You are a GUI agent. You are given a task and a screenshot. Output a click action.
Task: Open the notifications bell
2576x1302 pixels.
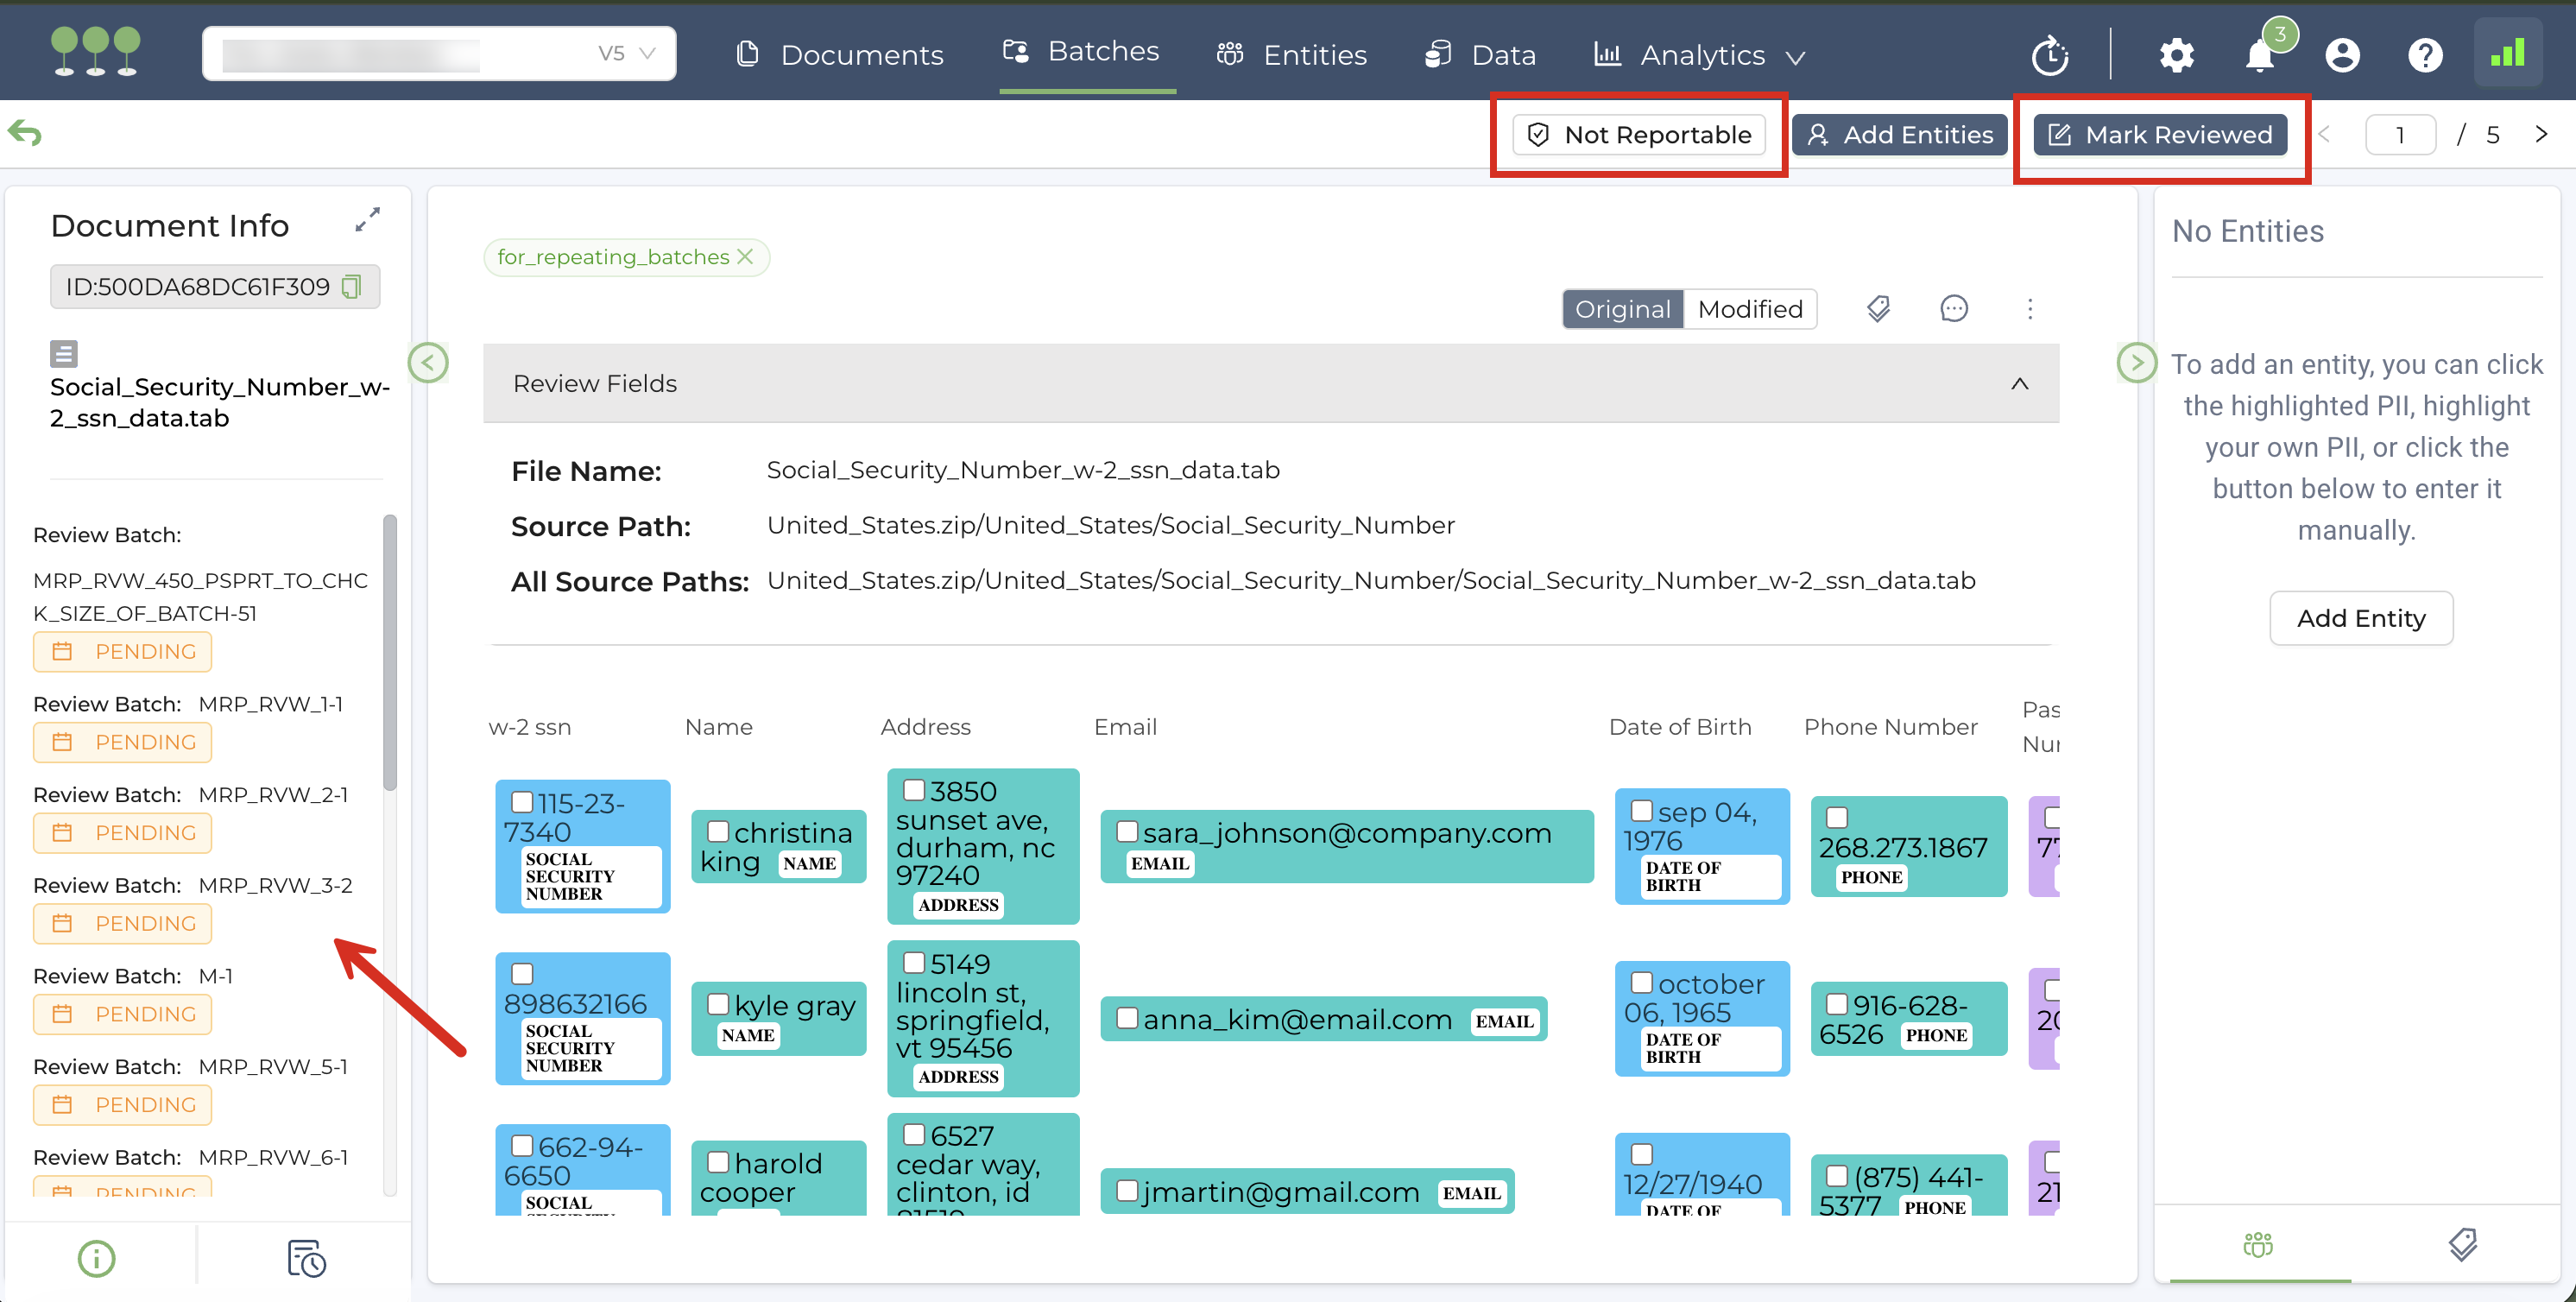2259,55
